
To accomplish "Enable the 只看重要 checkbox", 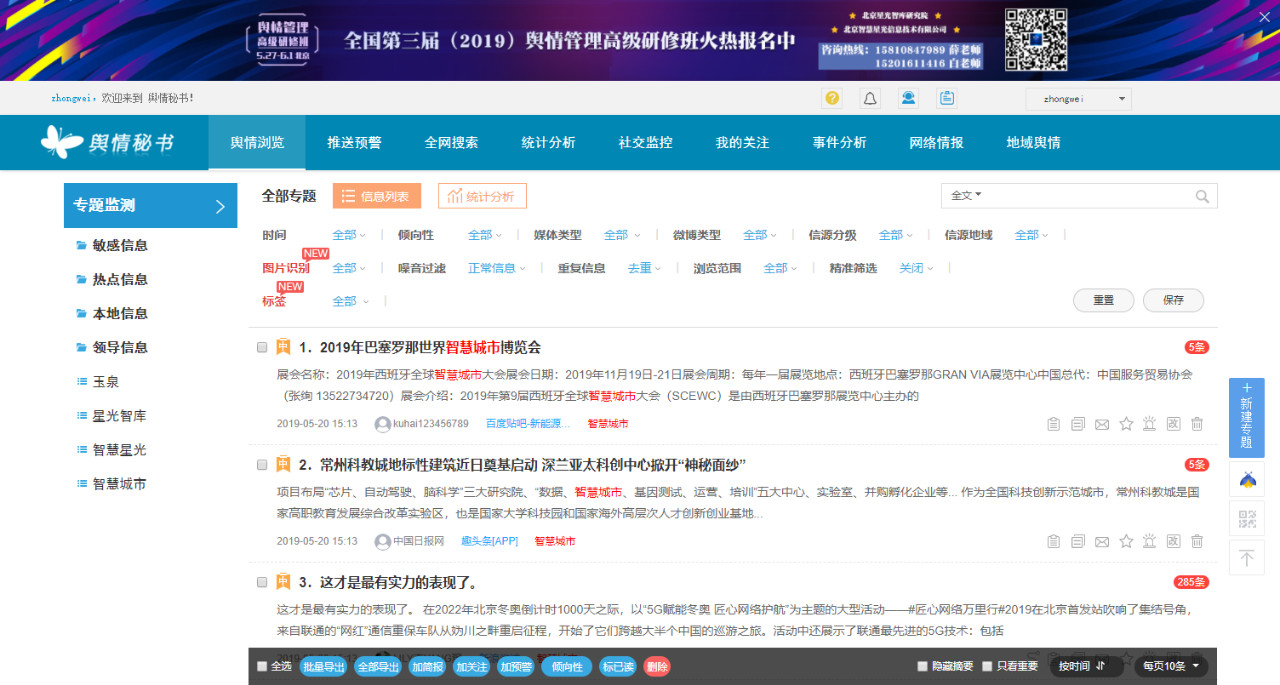I will (987, 666).
